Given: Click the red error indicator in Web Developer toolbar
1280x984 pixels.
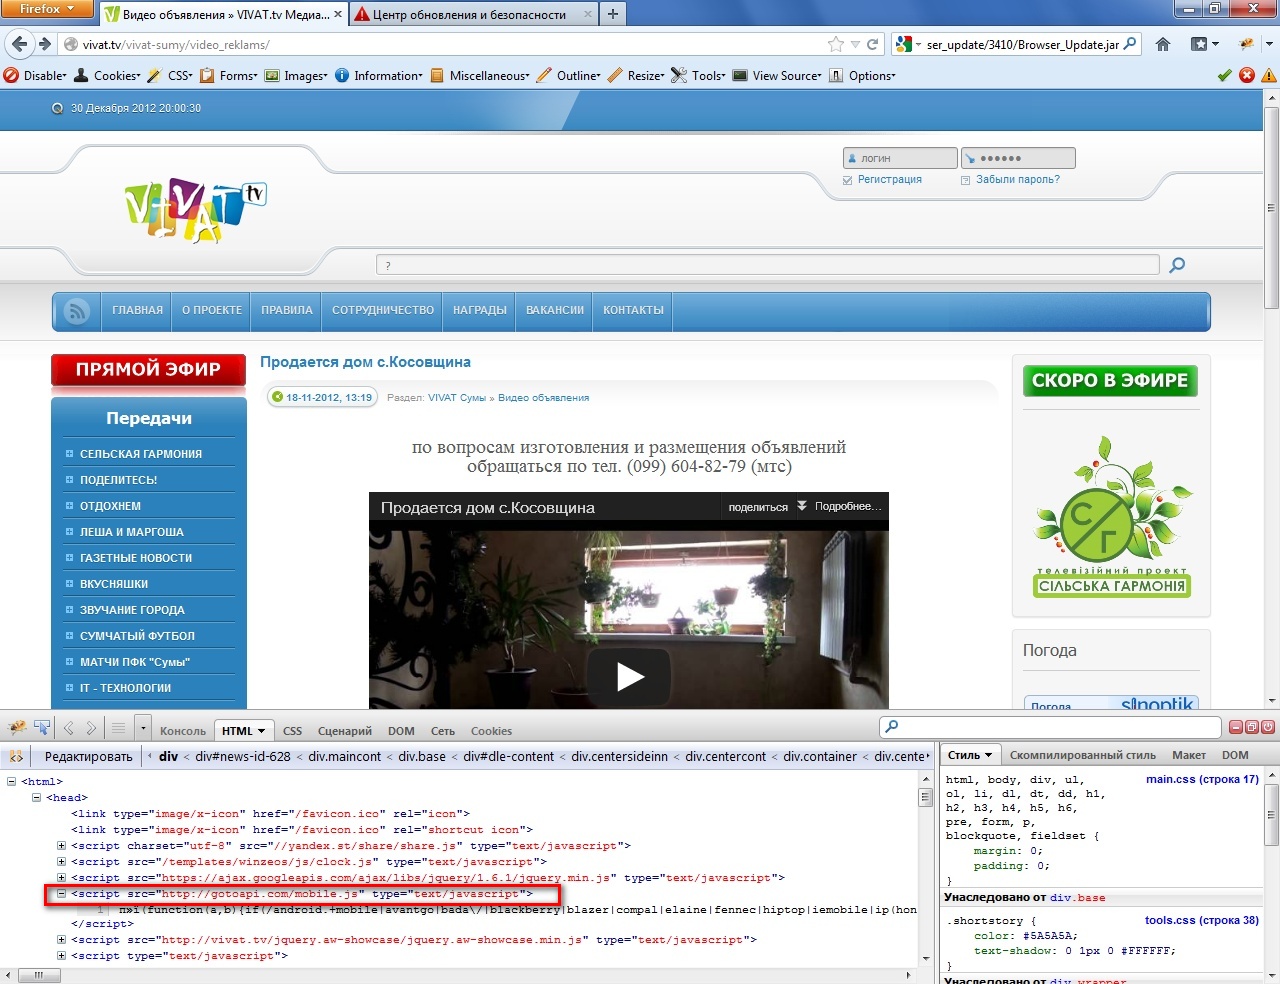Looking at the screenshot, I should [x=1247, y=75].
